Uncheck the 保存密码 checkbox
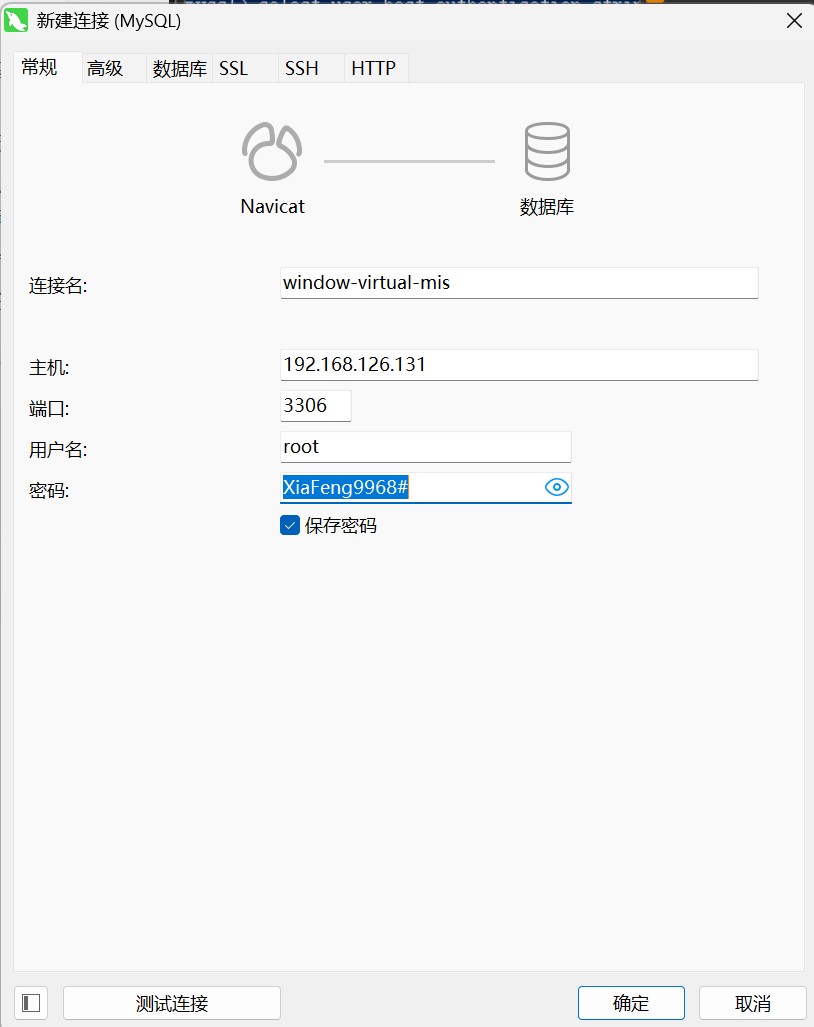The height and width of the screenshot is (1027, 814). click(x=290, y=525)
